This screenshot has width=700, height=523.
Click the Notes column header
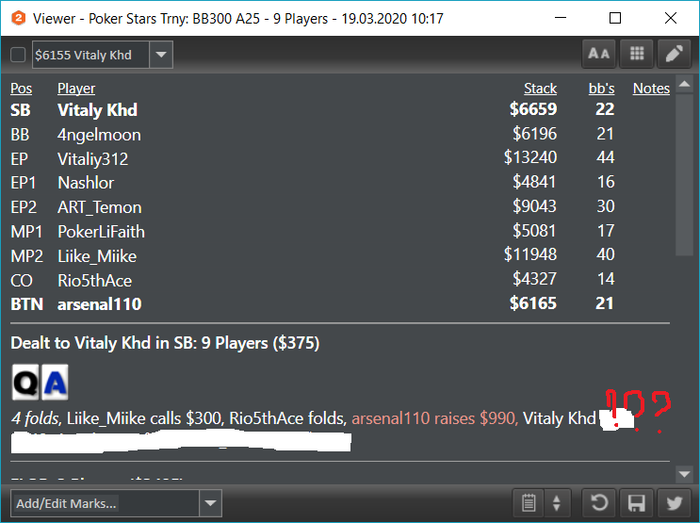click(x=651, y=88)
